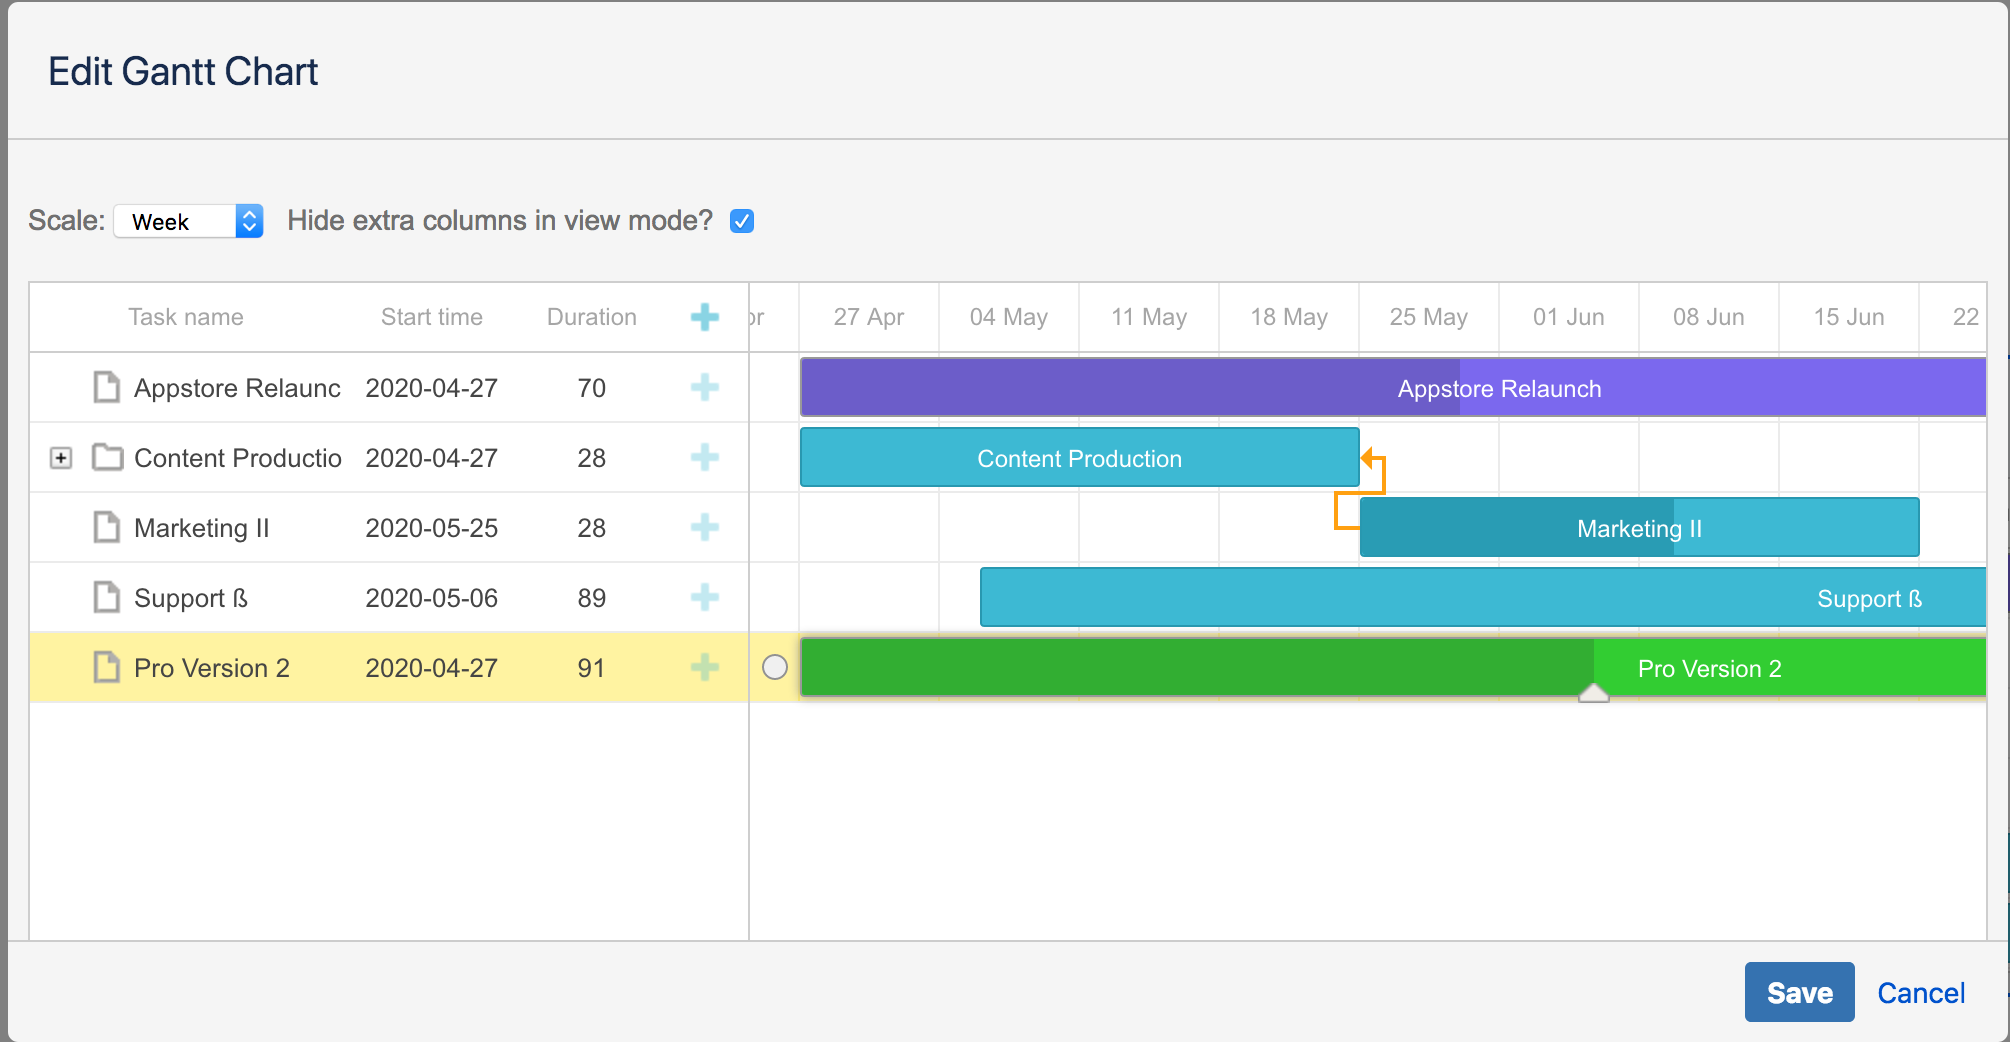The image size is (2010, 1042).
Task: Click the Support ß file icon
Action: point(107,597)
